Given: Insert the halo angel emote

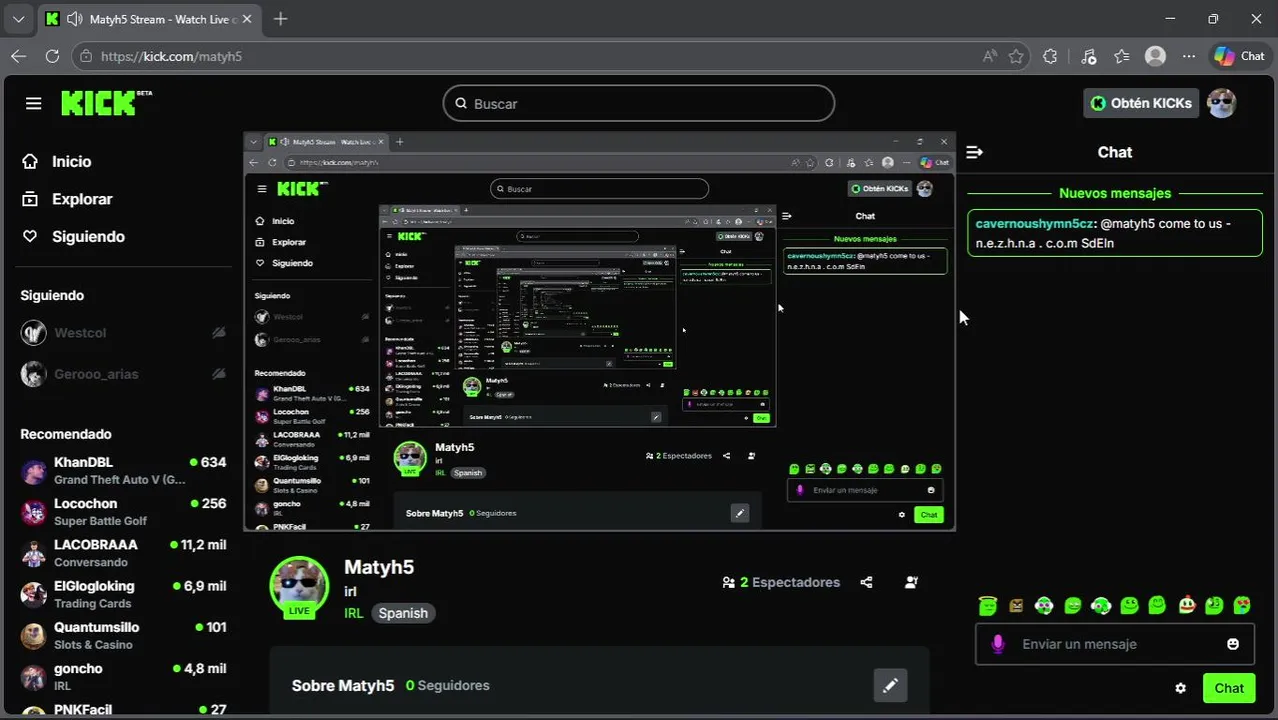Looking at the screenshot, I should pyautogui.click(x=988, y=605).
